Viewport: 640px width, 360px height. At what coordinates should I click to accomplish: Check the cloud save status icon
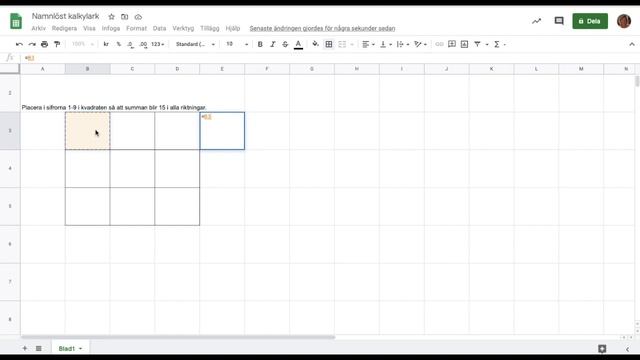(x=138, y=17)
